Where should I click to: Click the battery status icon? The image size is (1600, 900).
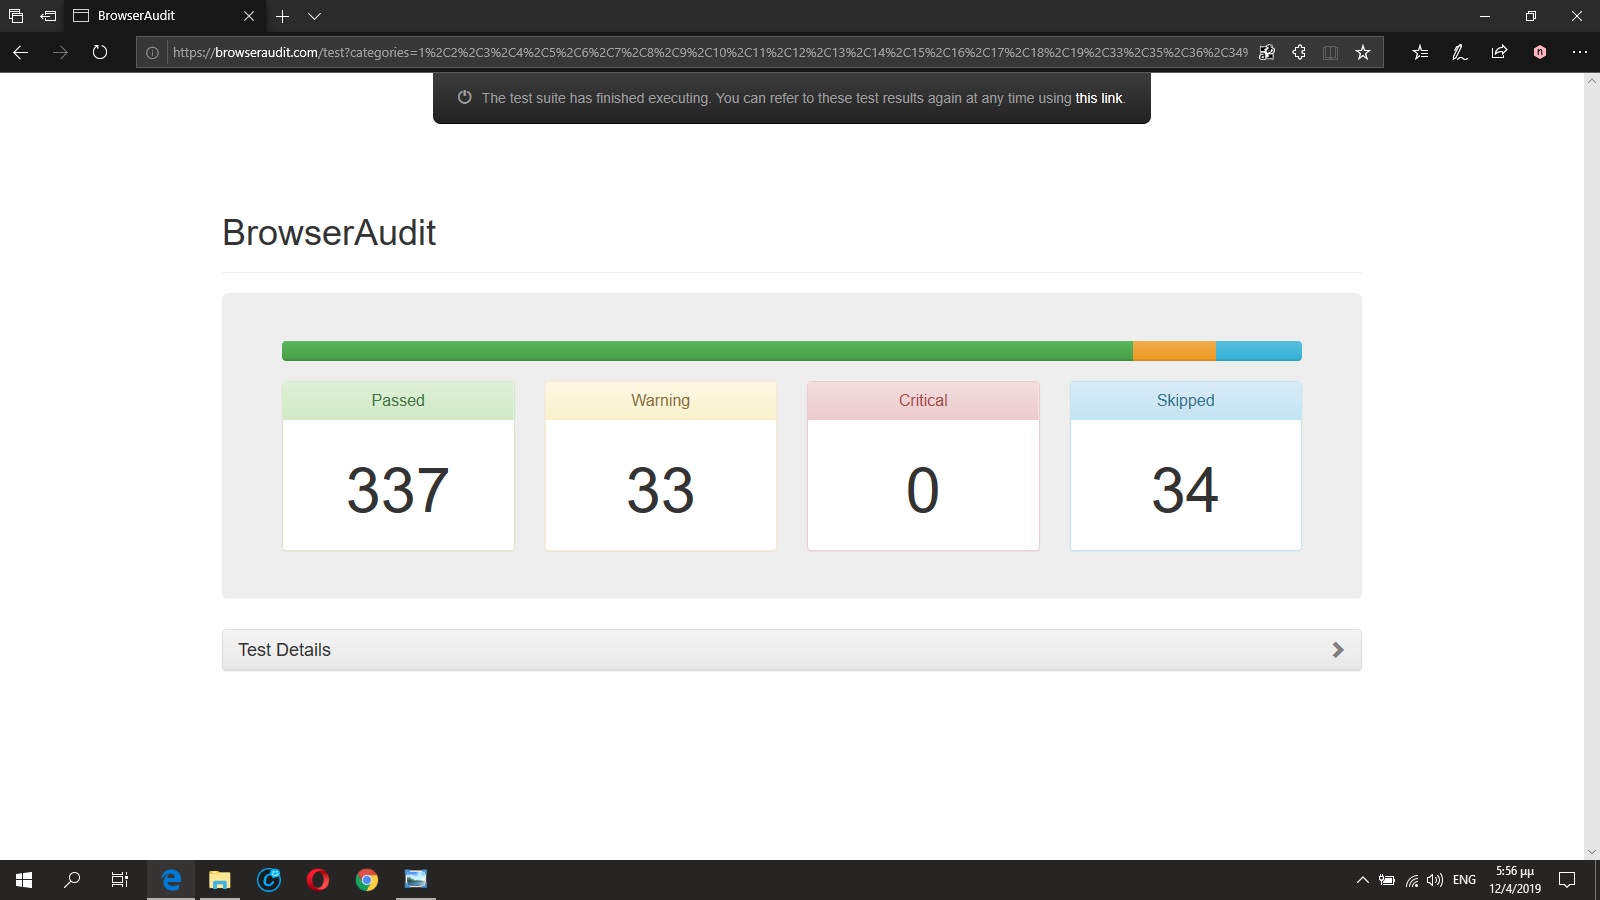1387,880
